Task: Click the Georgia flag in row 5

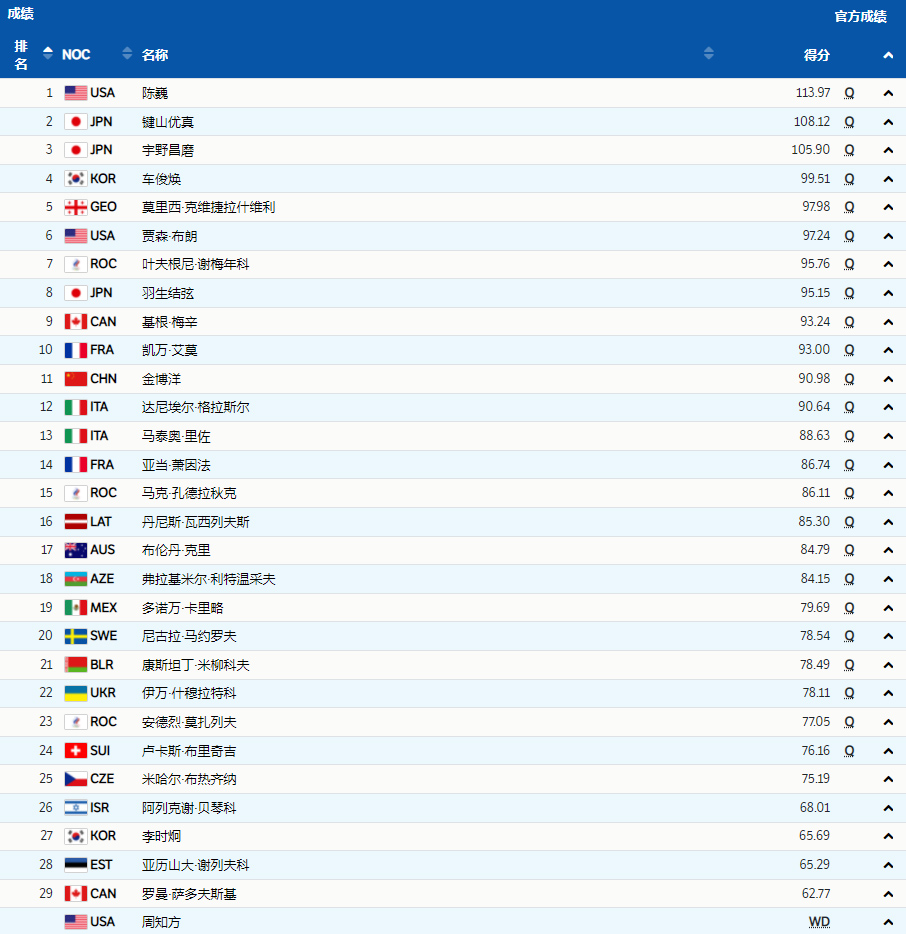Action: (x=76, y=207)
